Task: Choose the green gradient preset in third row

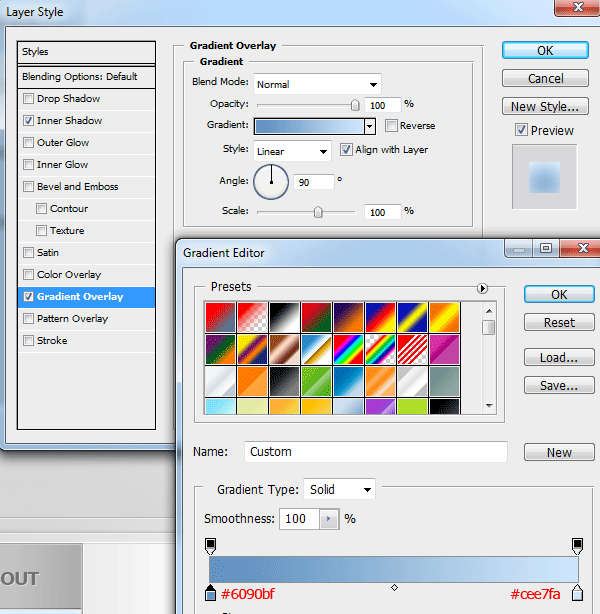Action: pos(316,382)
